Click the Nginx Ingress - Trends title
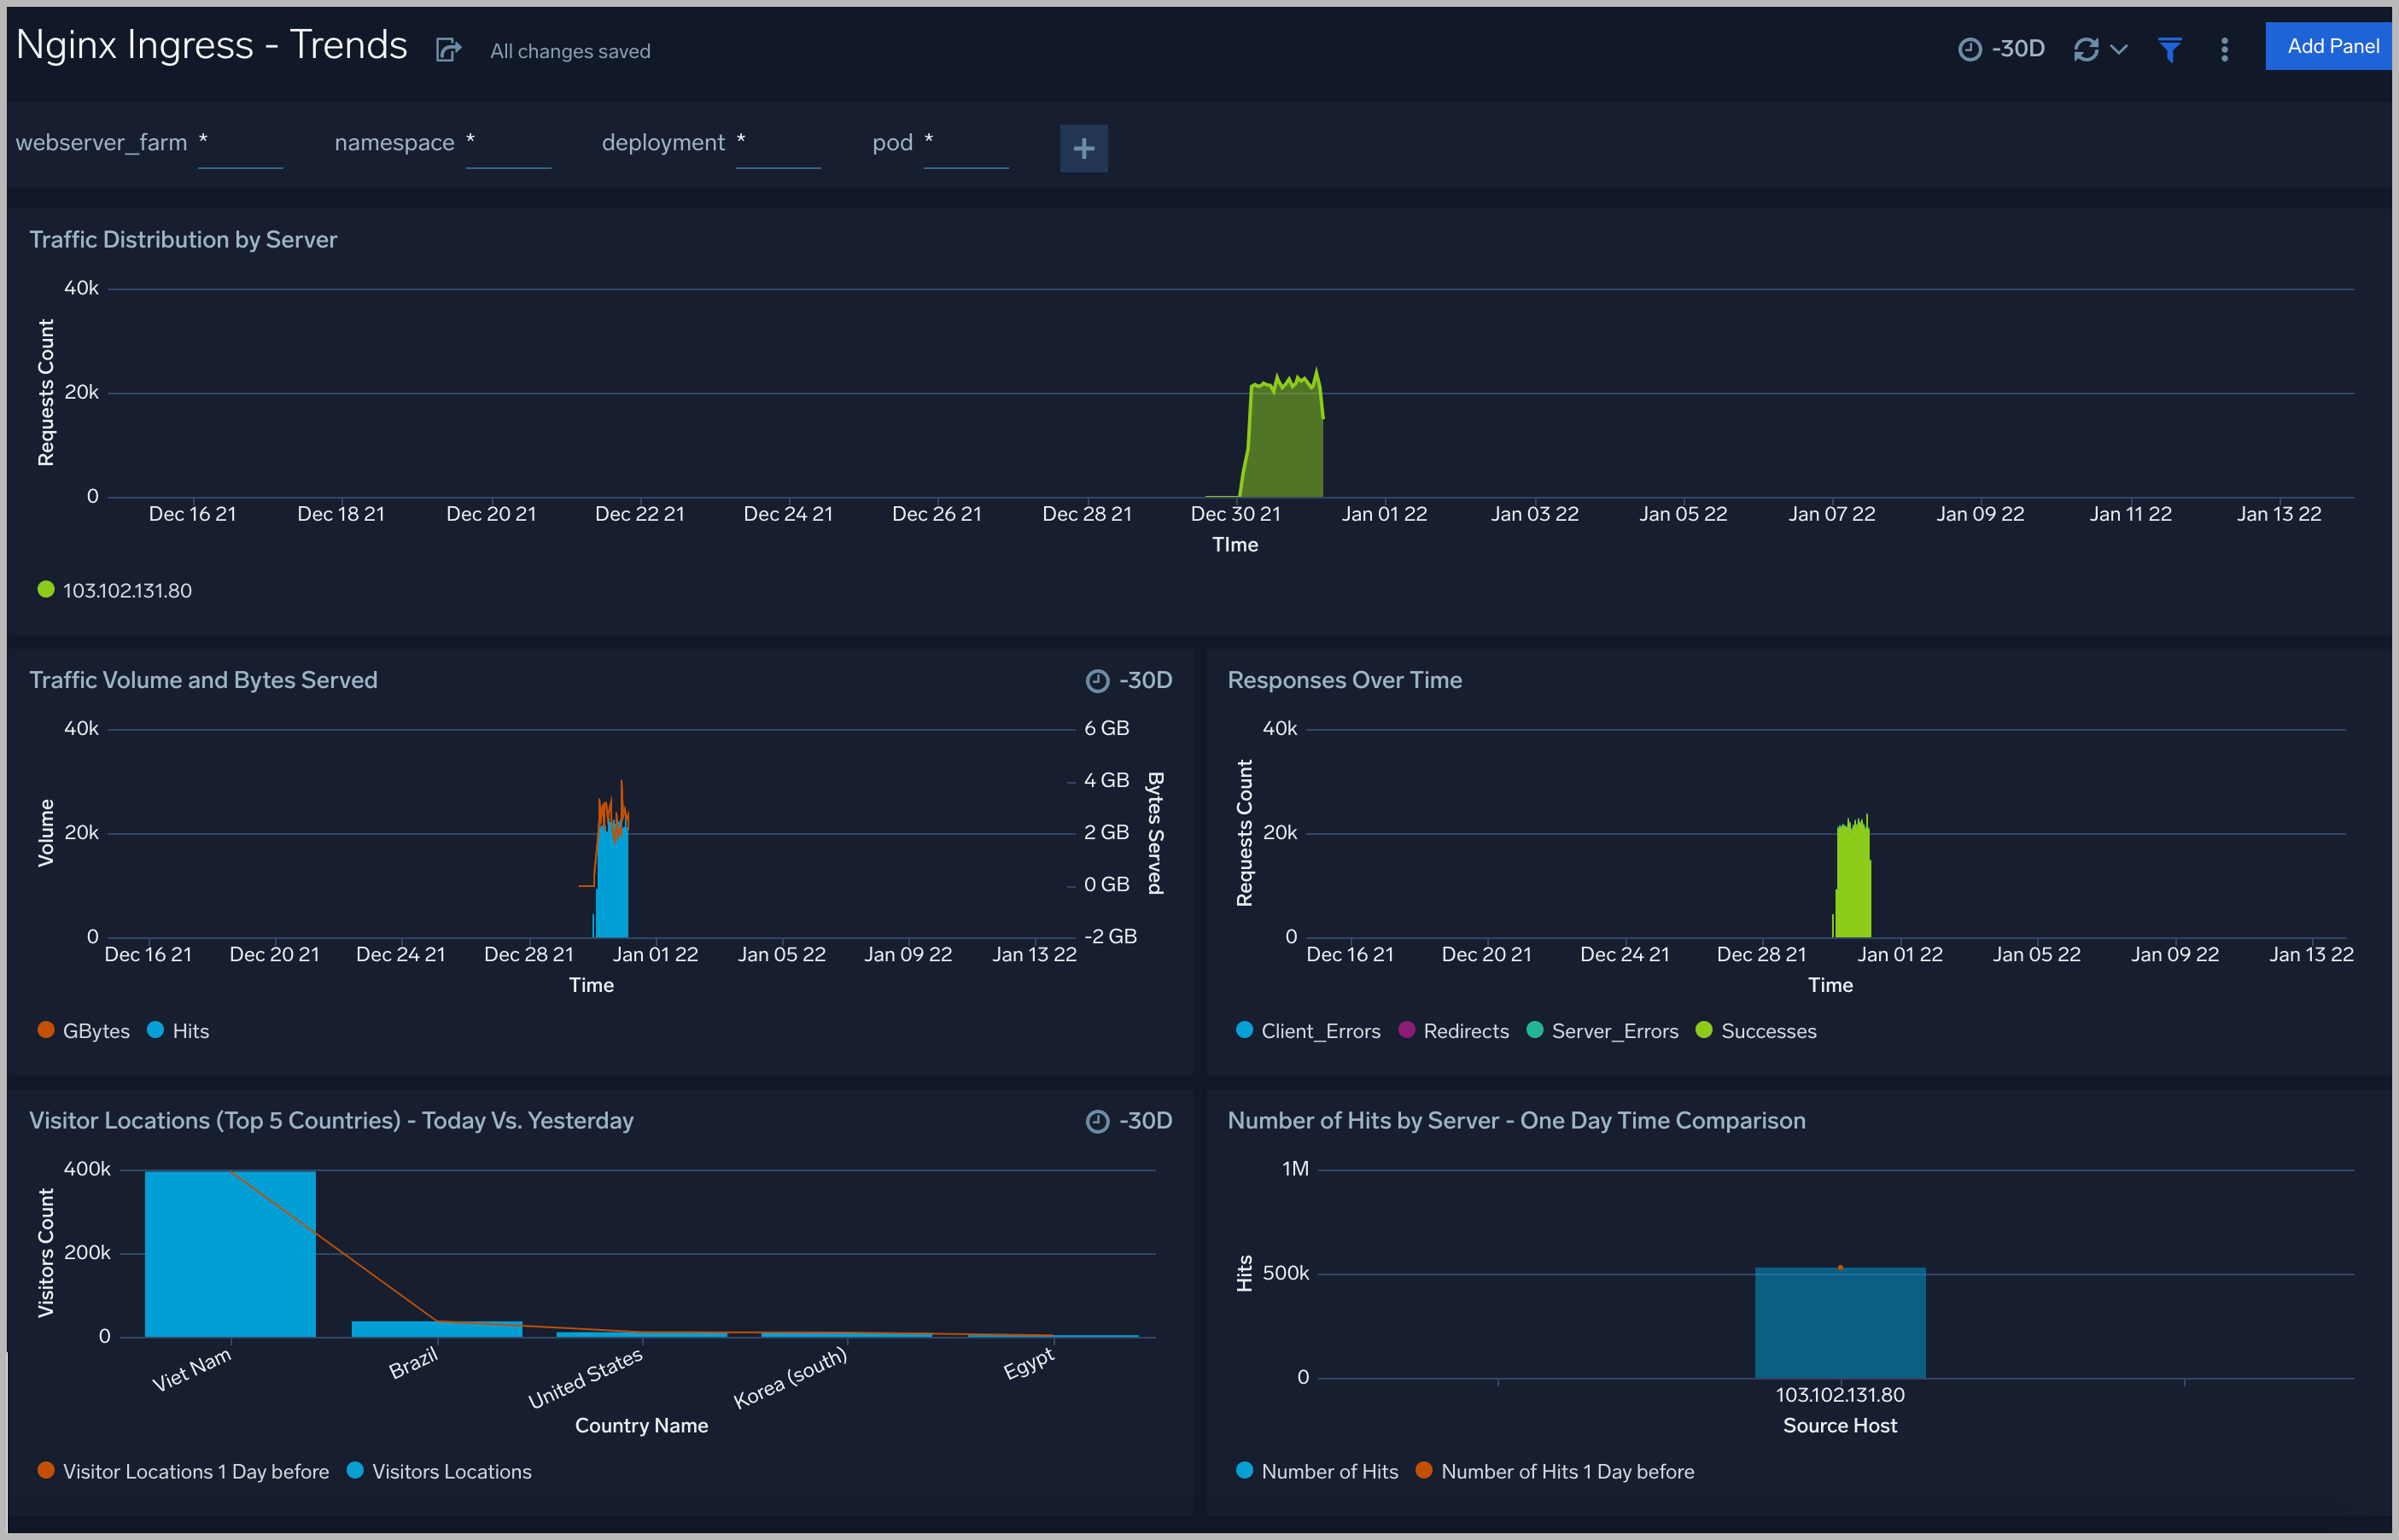2399x1540 pixels. tap(211, 44)
